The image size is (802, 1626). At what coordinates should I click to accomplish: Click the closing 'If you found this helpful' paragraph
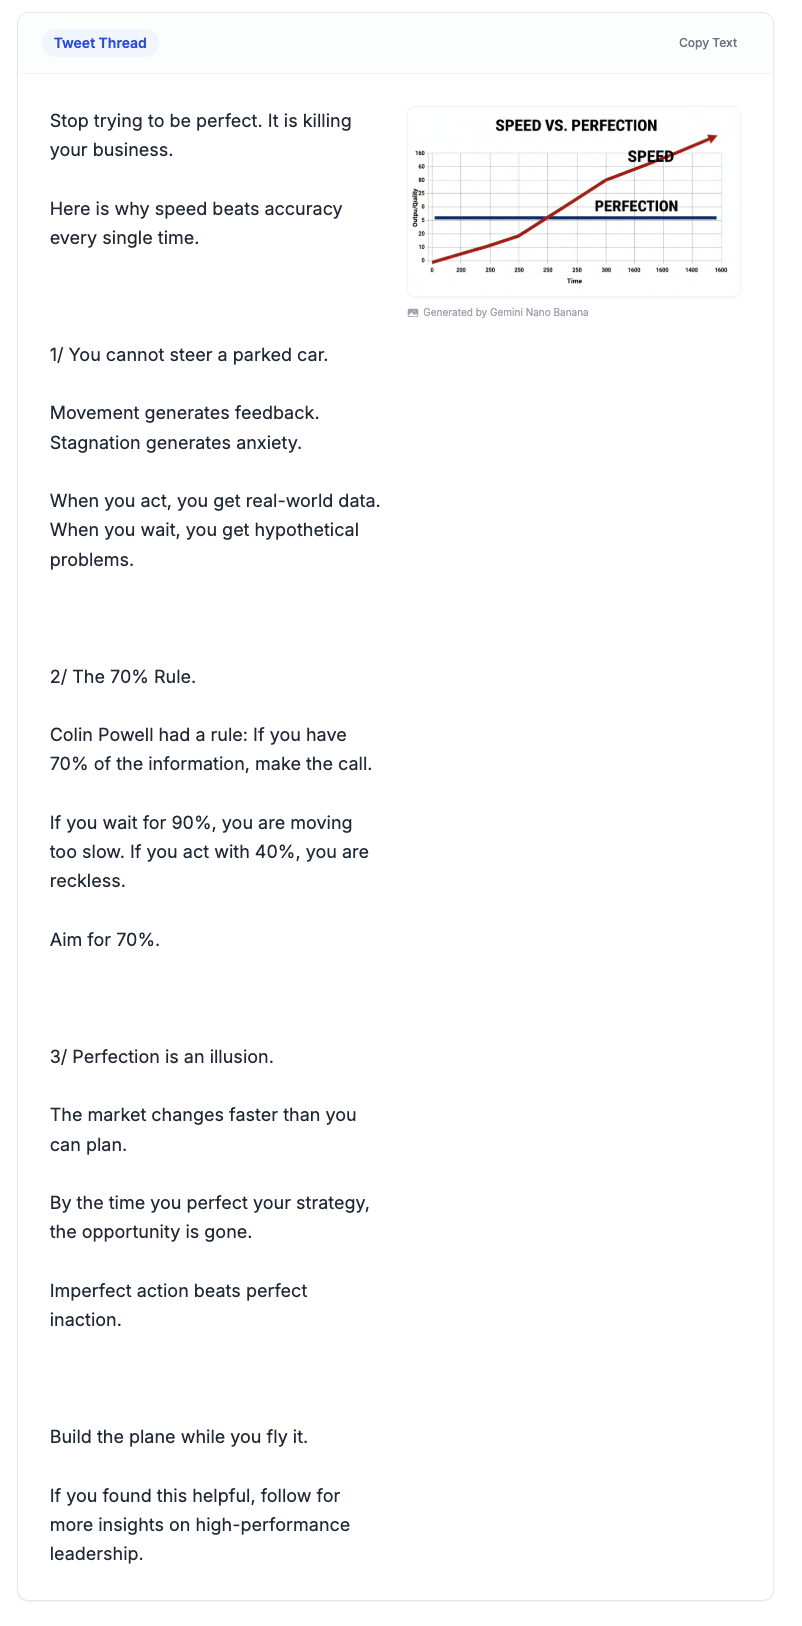(200, 1525)
